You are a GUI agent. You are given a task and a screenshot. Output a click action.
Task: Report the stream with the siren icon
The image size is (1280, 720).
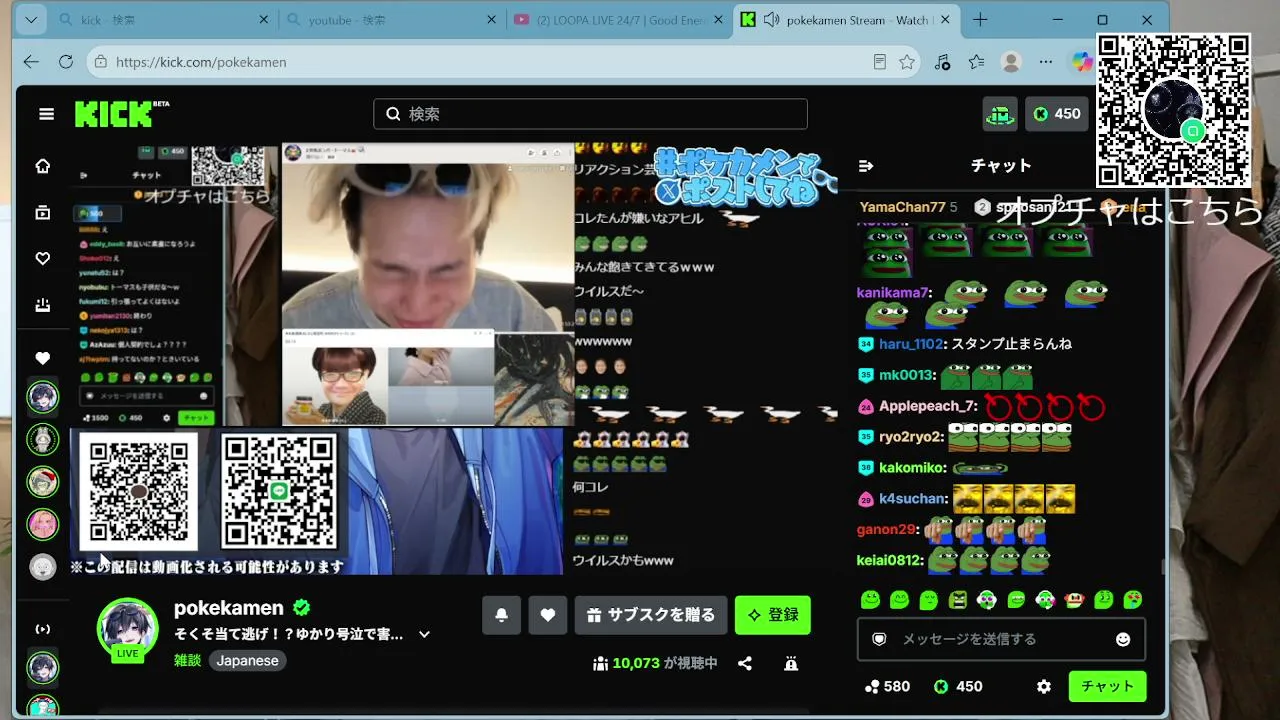[x=791, y=663]
